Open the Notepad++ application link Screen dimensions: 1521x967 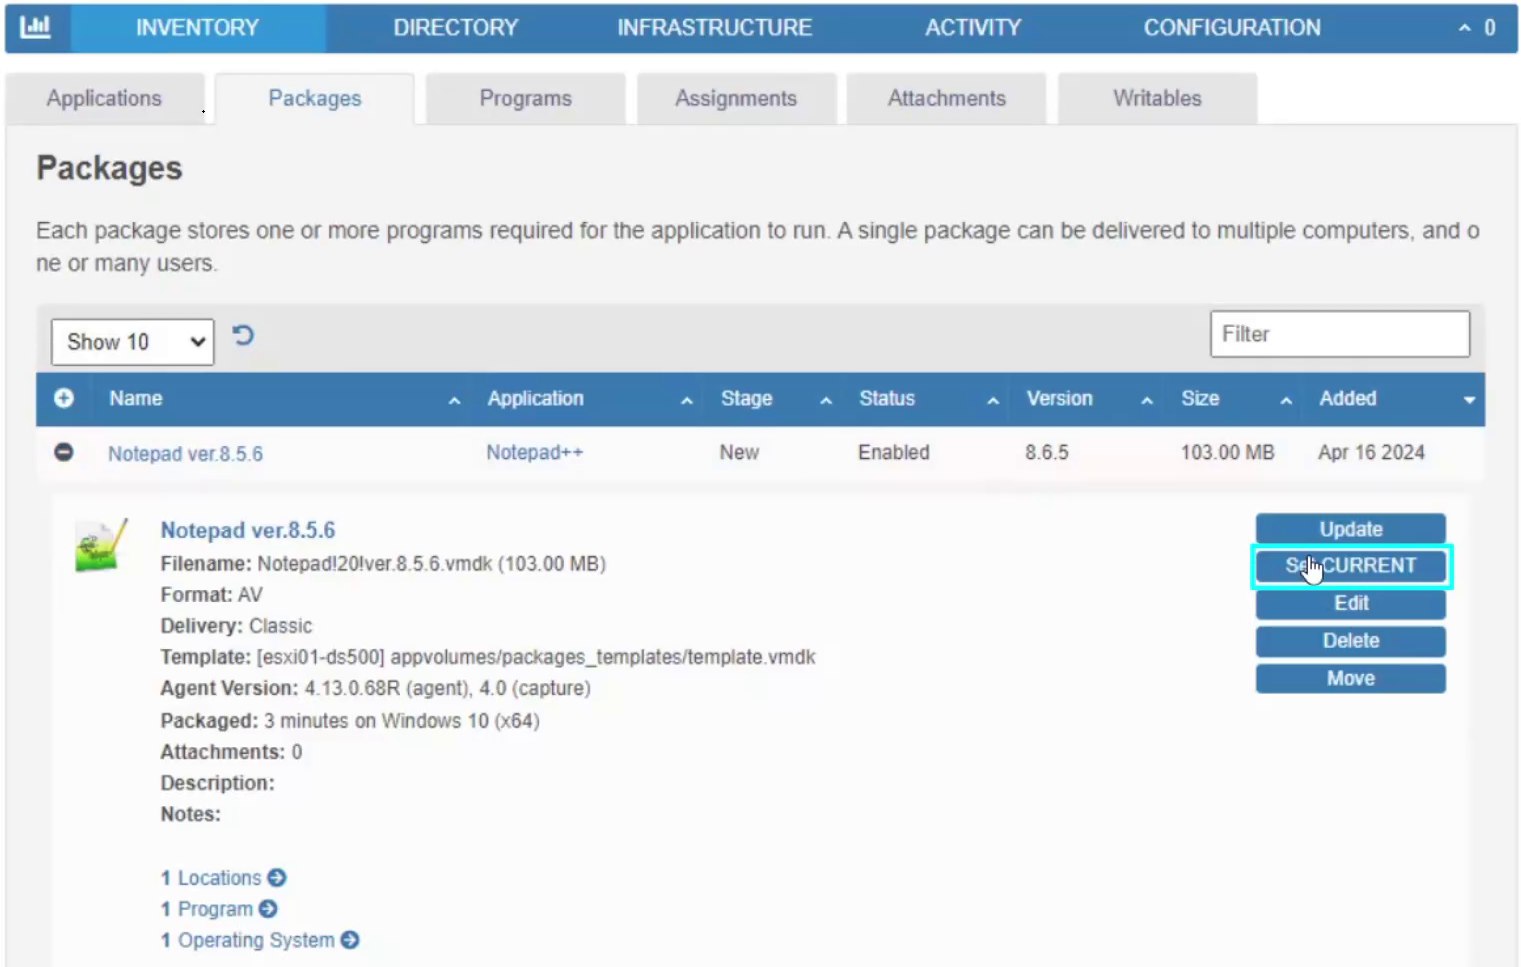click(534, 452)
